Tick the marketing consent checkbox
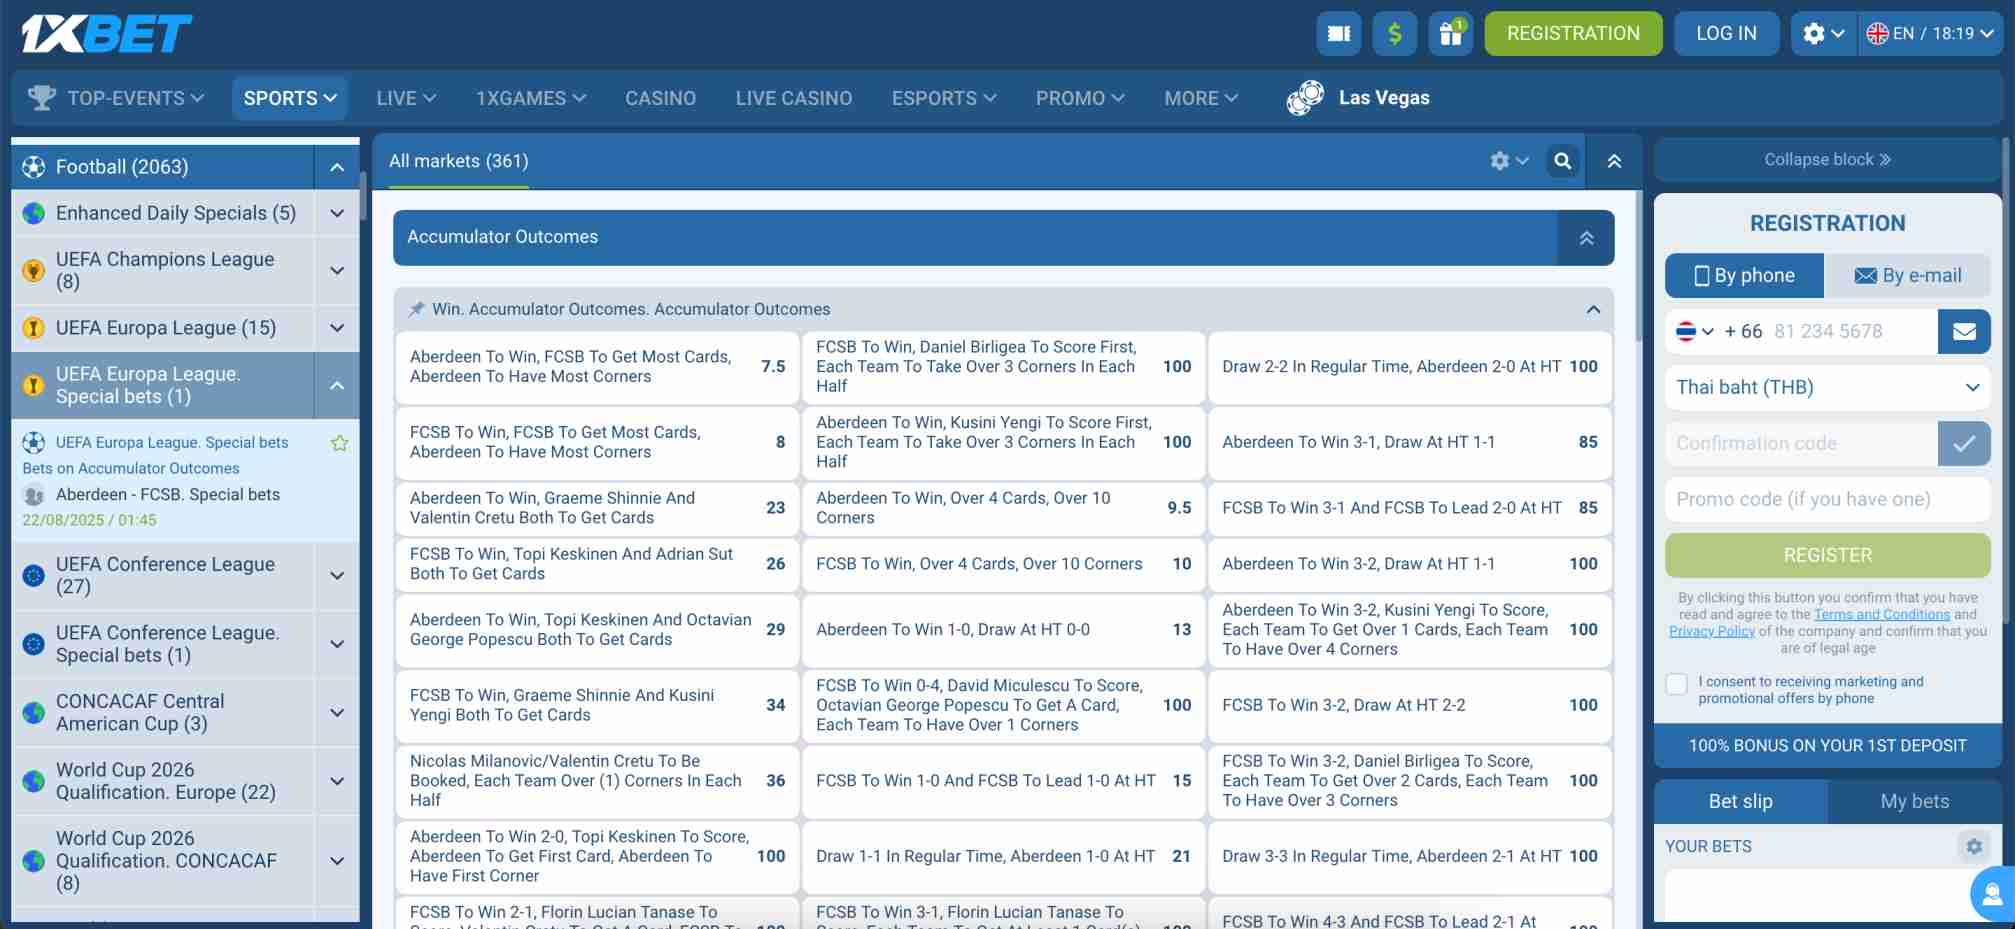2015x929 pixels. 1677,684
